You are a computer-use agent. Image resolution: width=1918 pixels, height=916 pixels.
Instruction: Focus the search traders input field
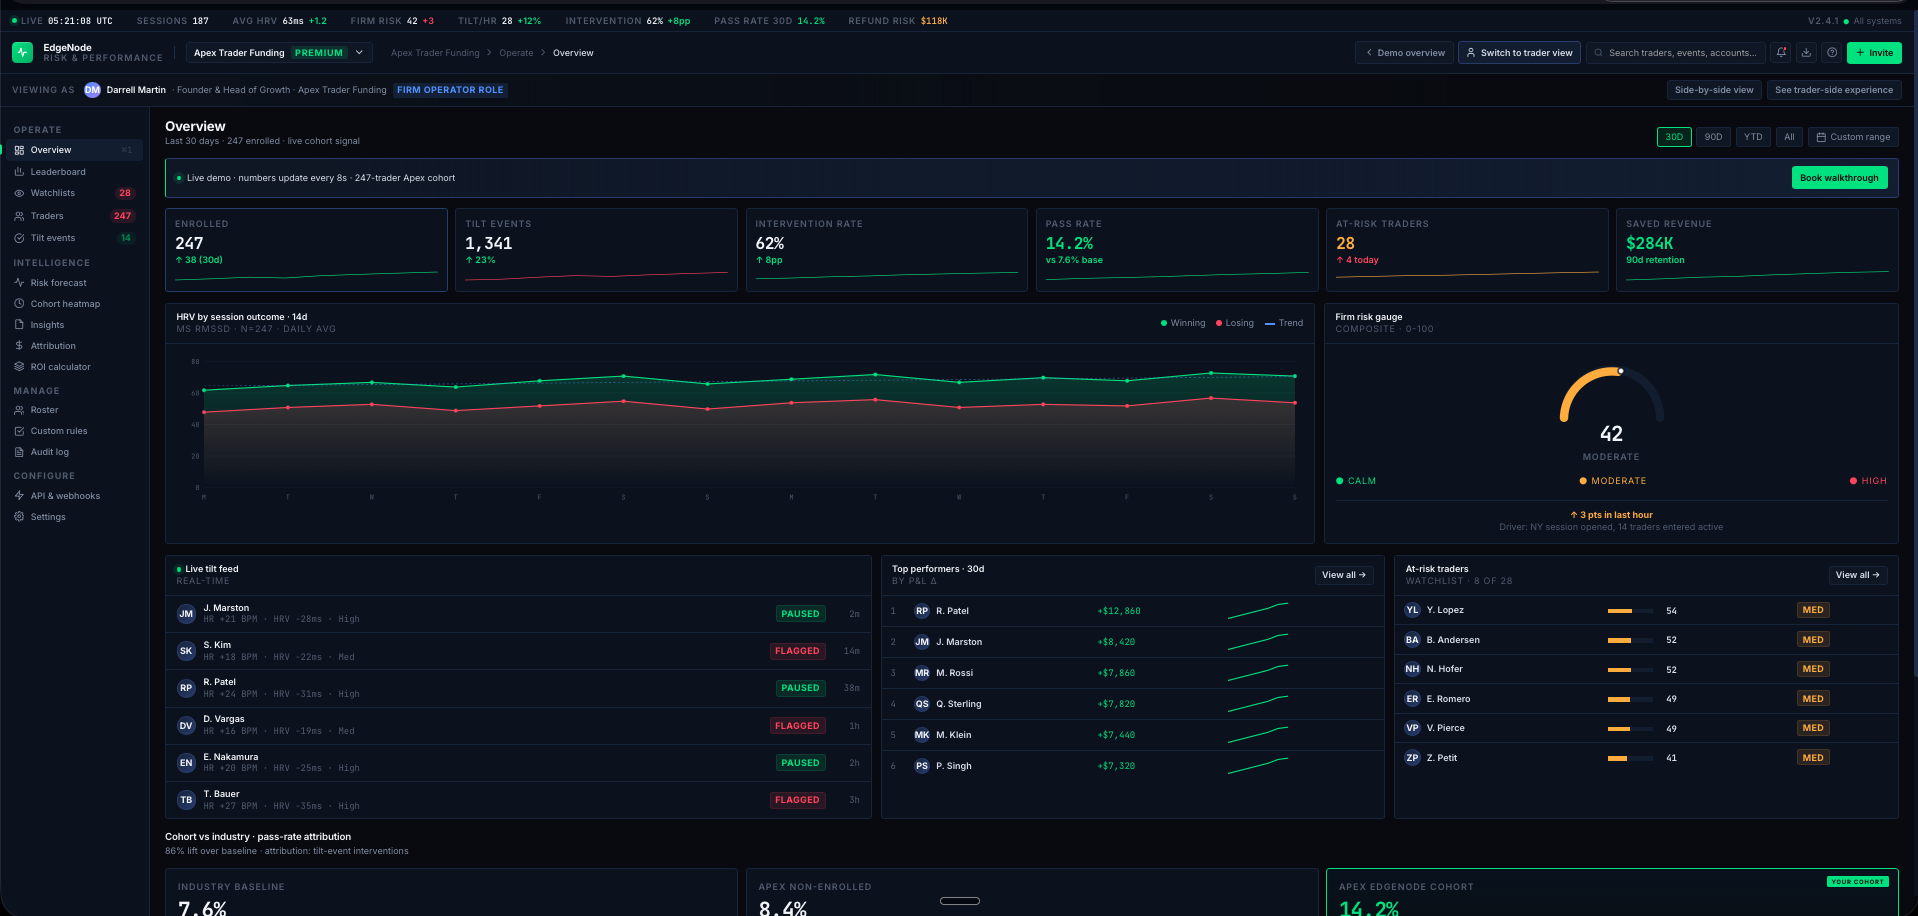pyautogui.click(x=1675, y=53)
